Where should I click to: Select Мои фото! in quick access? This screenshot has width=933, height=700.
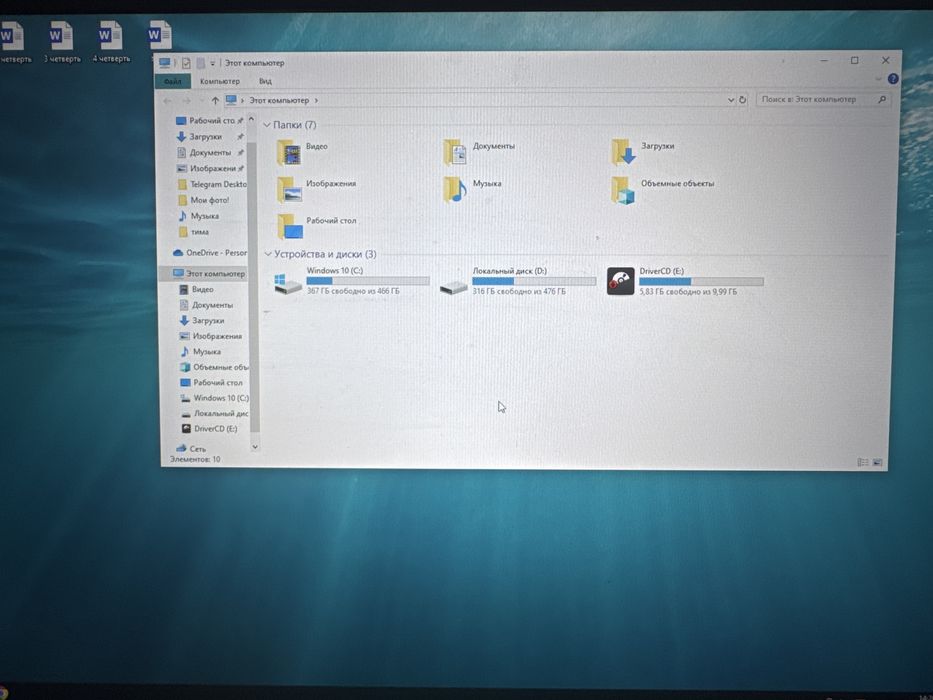pyautogui.click(x=203, y=200)
